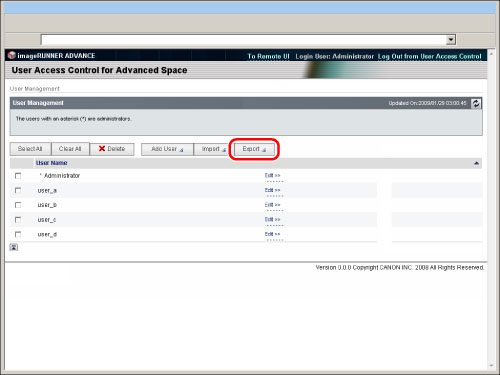The image size is (500, 375).
Task: Click the Clear All button
Action: [x=70, y=149]
